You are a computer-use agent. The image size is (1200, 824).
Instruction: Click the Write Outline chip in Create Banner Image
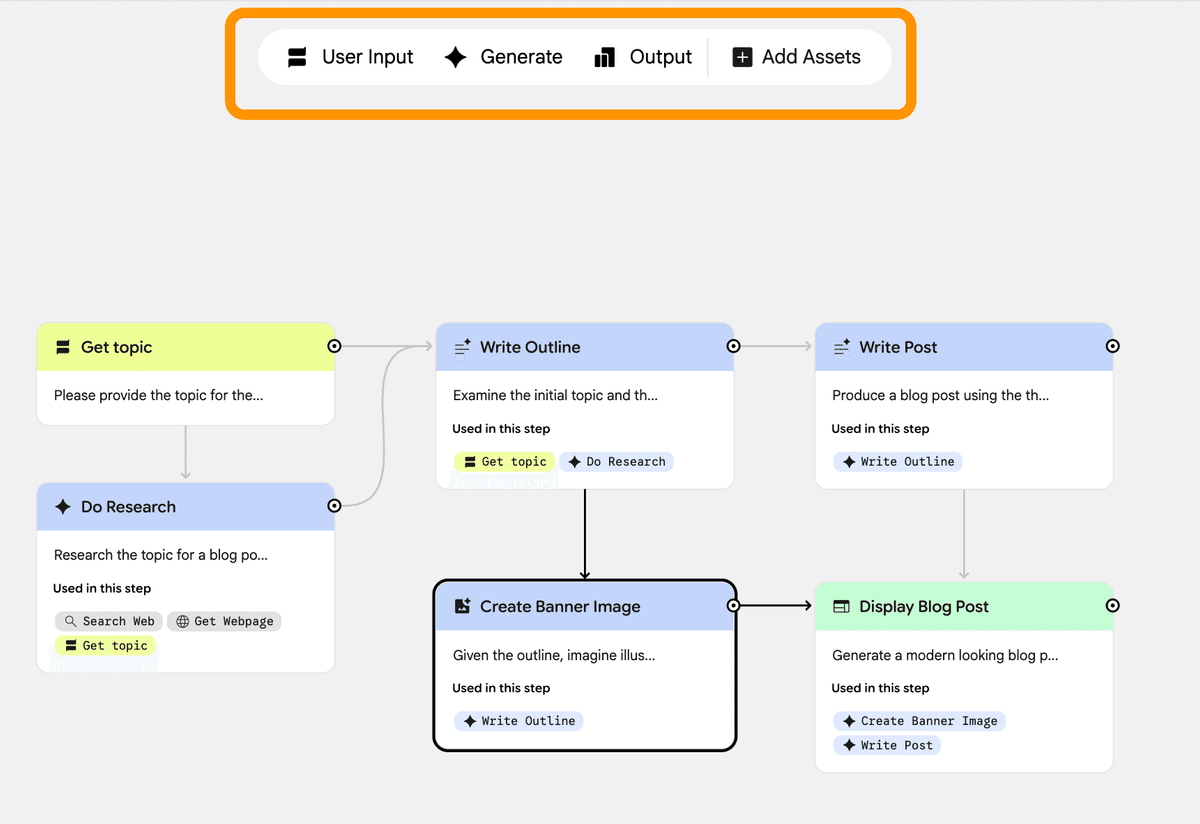pyautogui.click(x=518, y=720)
